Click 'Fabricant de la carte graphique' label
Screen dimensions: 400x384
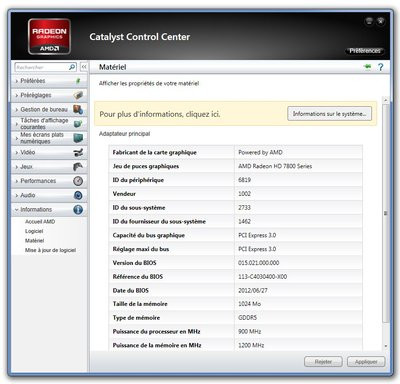tap(154, 152)
